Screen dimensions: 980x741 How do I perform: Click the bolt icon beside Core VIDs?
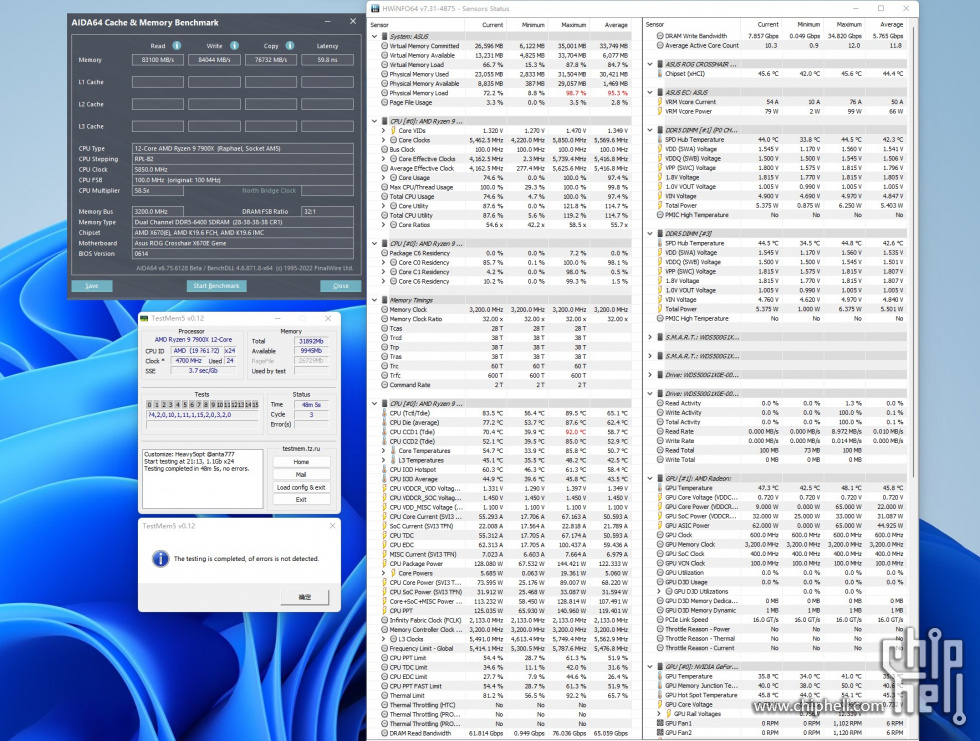click(x=393, y=131)
